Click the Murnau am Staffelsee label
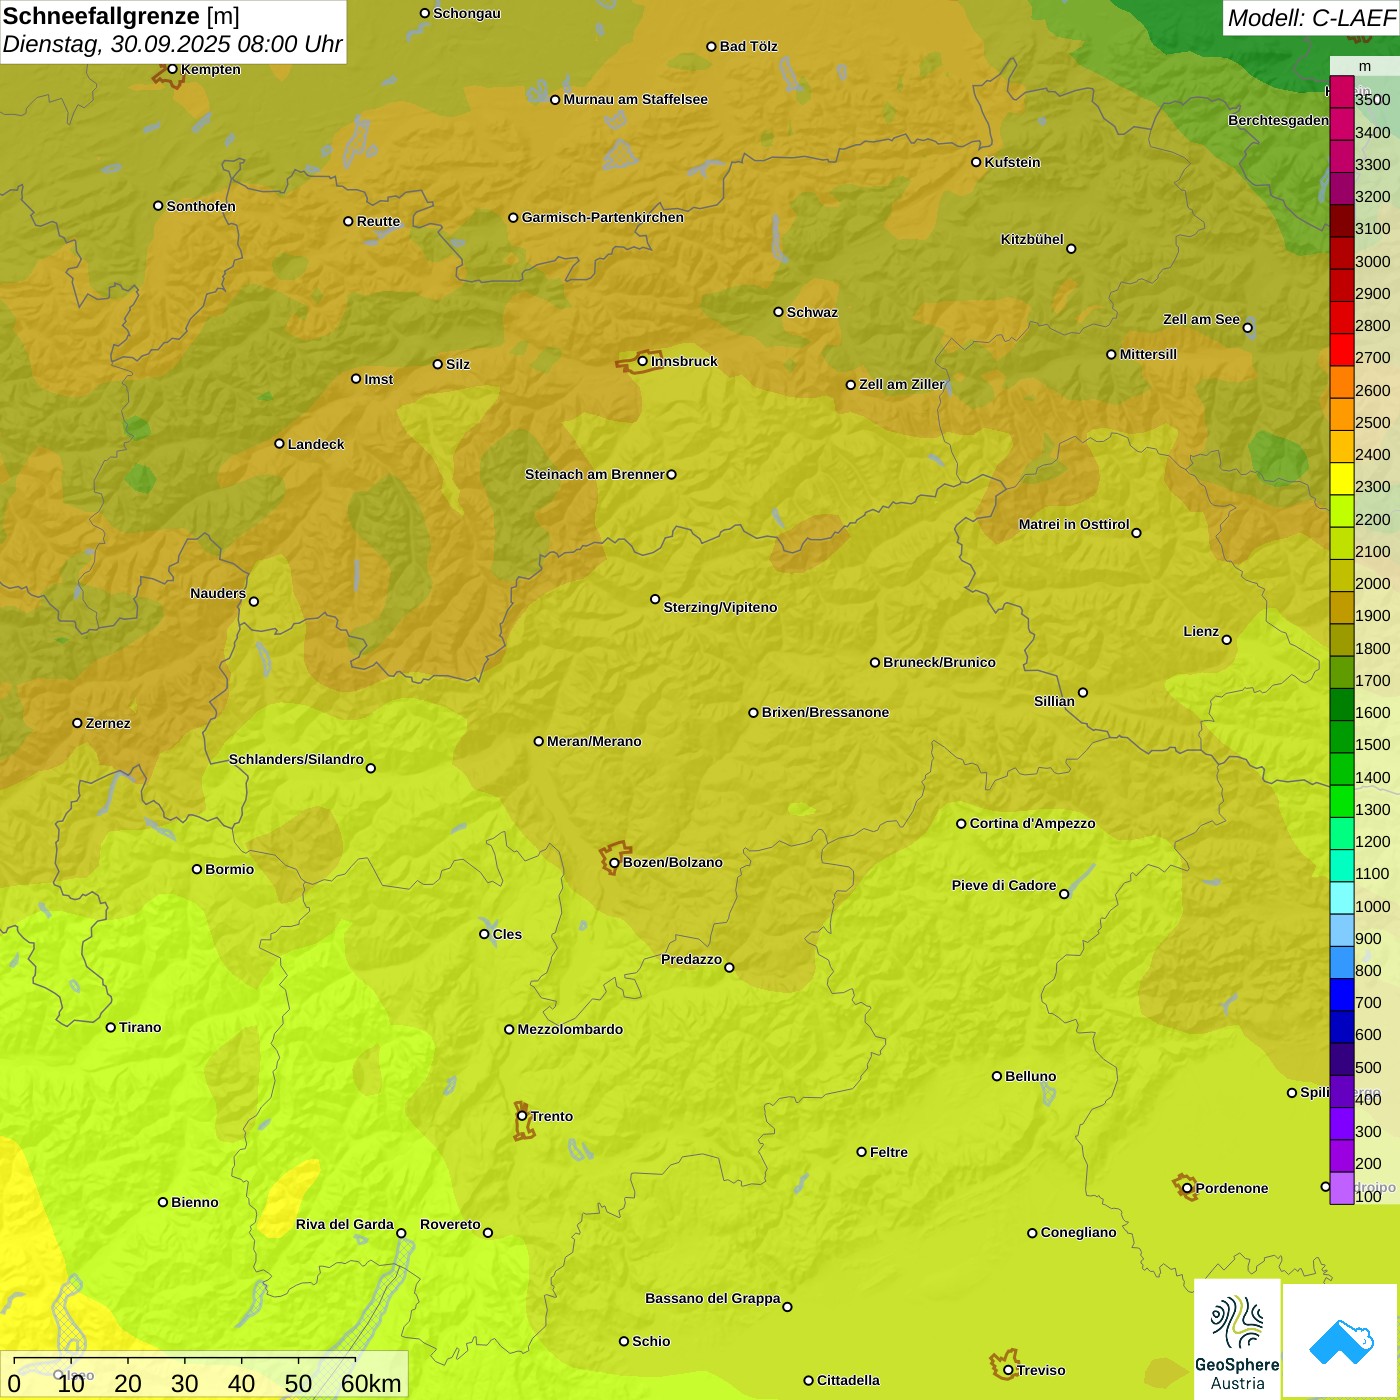This screenshot has width=1400, height=1400. (635, 99)
